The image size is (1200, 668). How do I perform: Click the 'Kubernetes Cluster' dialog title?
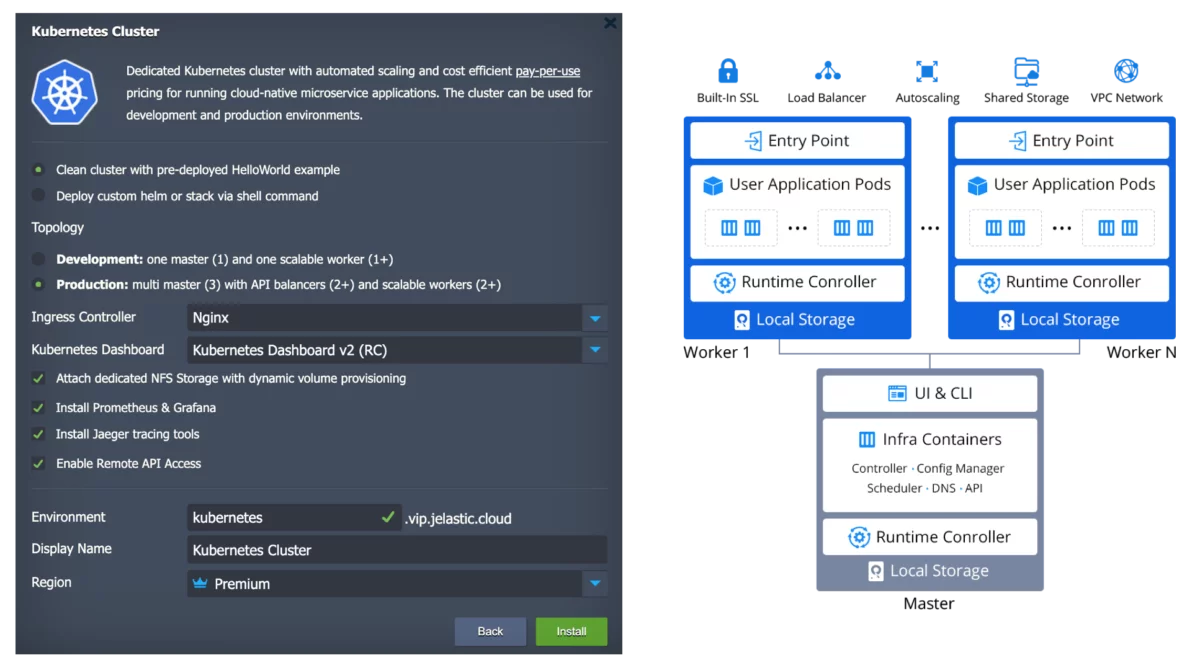(95, 31)
